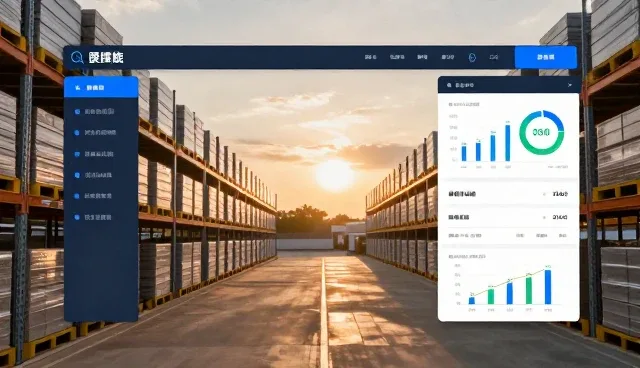Select the highlighted blue sidebar header item
Viewport: 640px width, 368px height.
101,87
